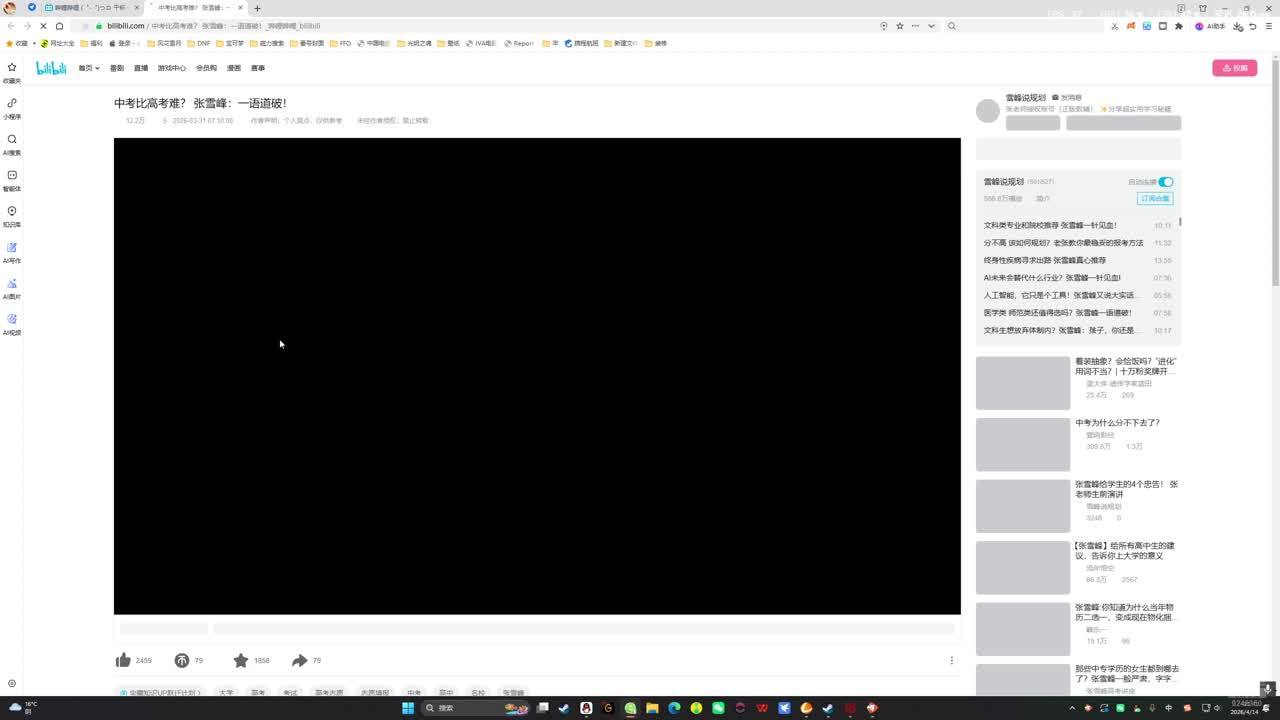Click the bilibili logo in header
1280x720 pixels.
tap(51, 68)
